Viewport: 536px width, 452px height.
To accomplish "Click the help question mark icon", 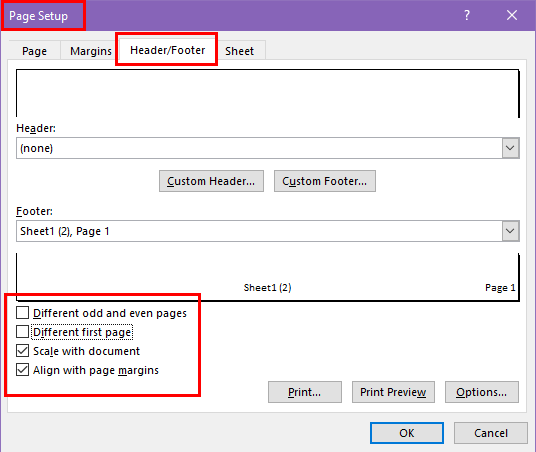I will pos(467,15).
